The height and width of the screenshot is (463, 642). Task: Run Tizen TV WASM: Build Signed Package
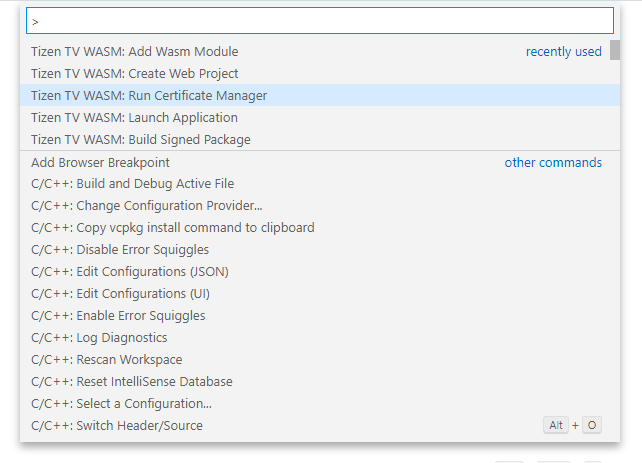pos(320,140)
